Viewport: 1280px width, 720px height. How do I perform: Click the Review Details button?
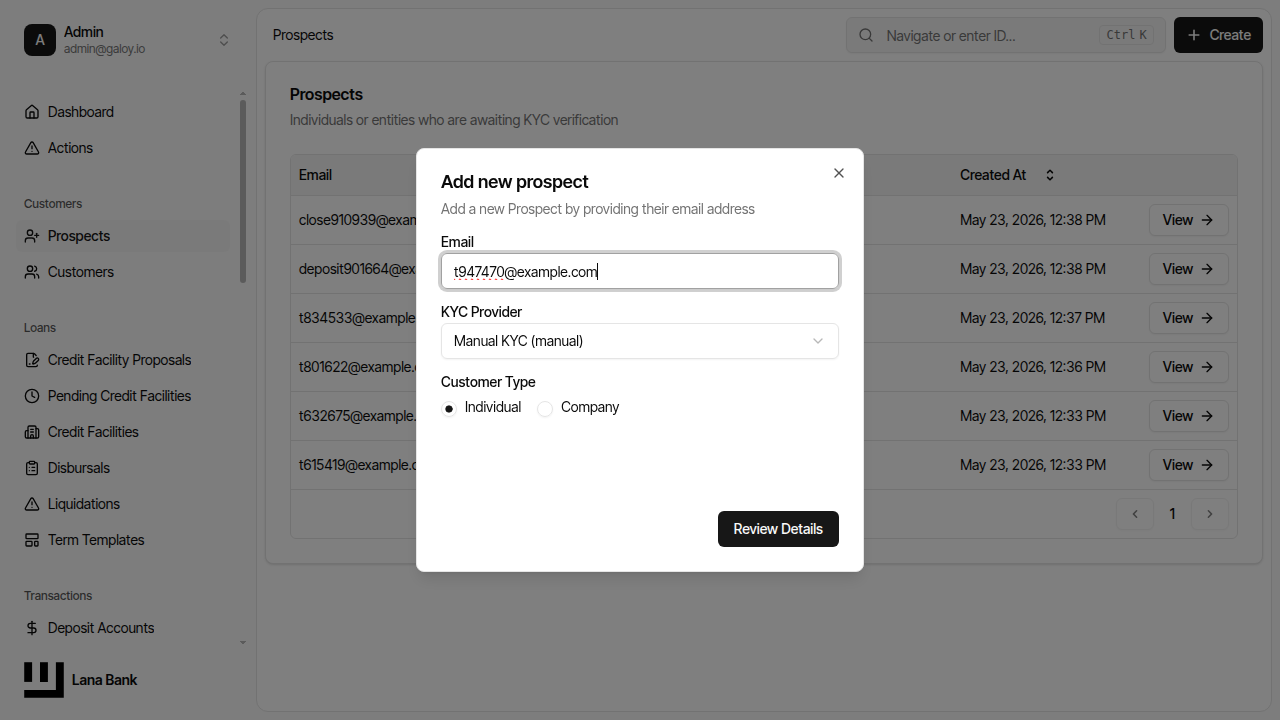coord(778,529)
